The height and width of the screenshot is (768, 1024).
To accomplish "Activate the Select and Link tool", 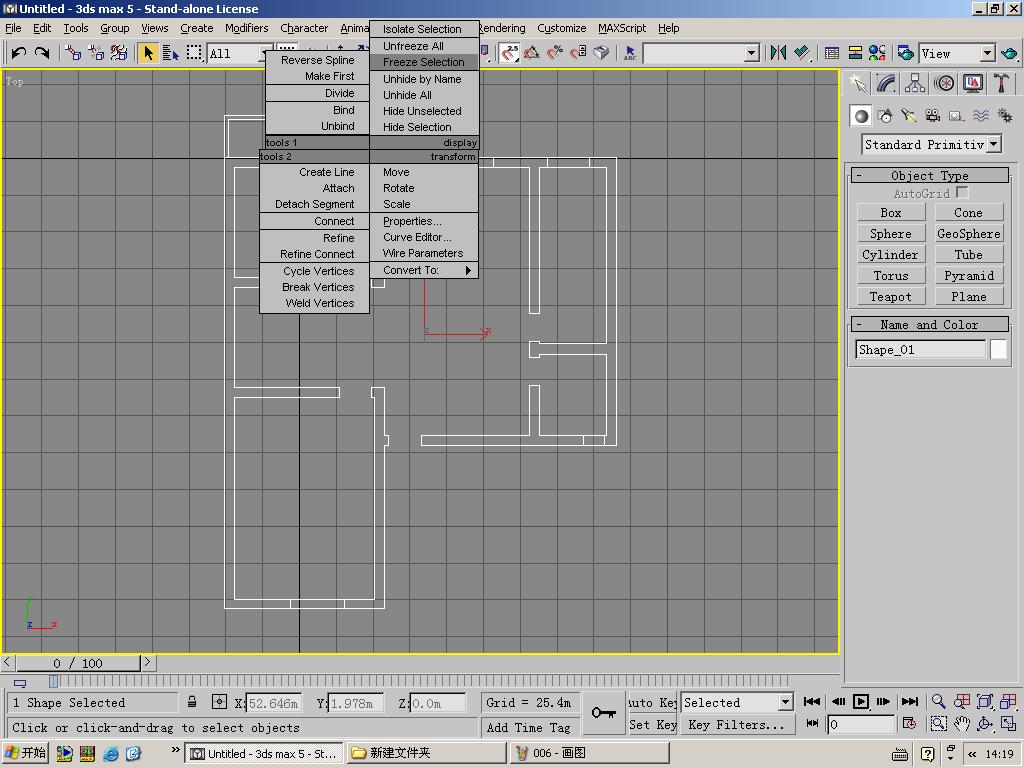I will pyautogui.click(x=73, y=53).
